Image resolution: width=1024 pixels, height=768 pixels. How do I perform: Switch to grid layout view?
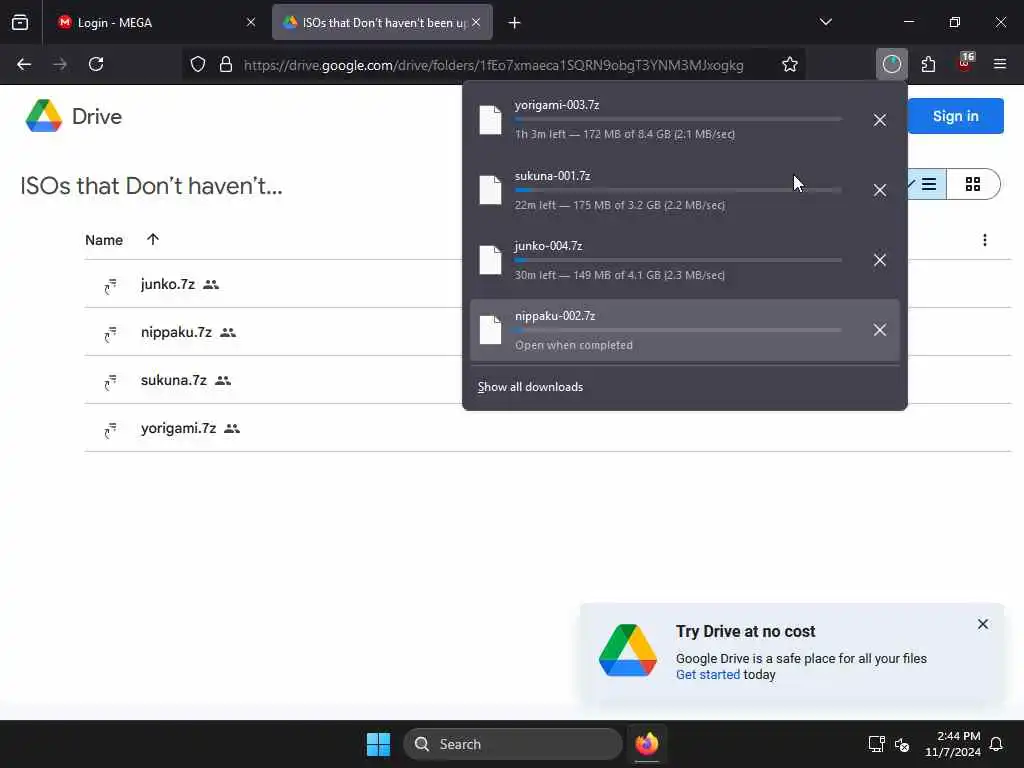[973, 184]
